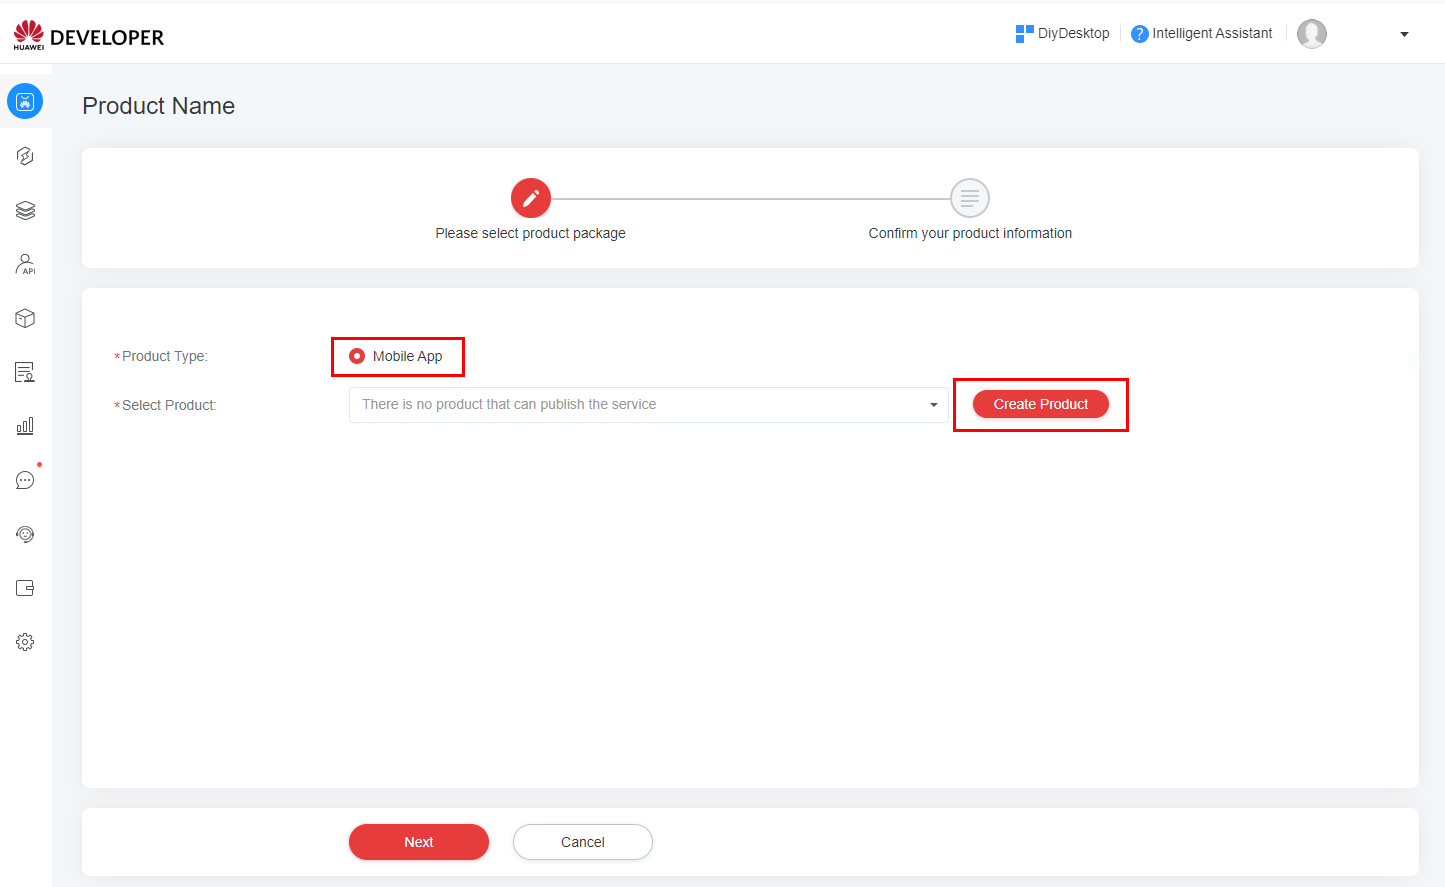Click the 'Select Product:' label
Image resolution: width=1445 pixels, height=887 pixels.
168,405
